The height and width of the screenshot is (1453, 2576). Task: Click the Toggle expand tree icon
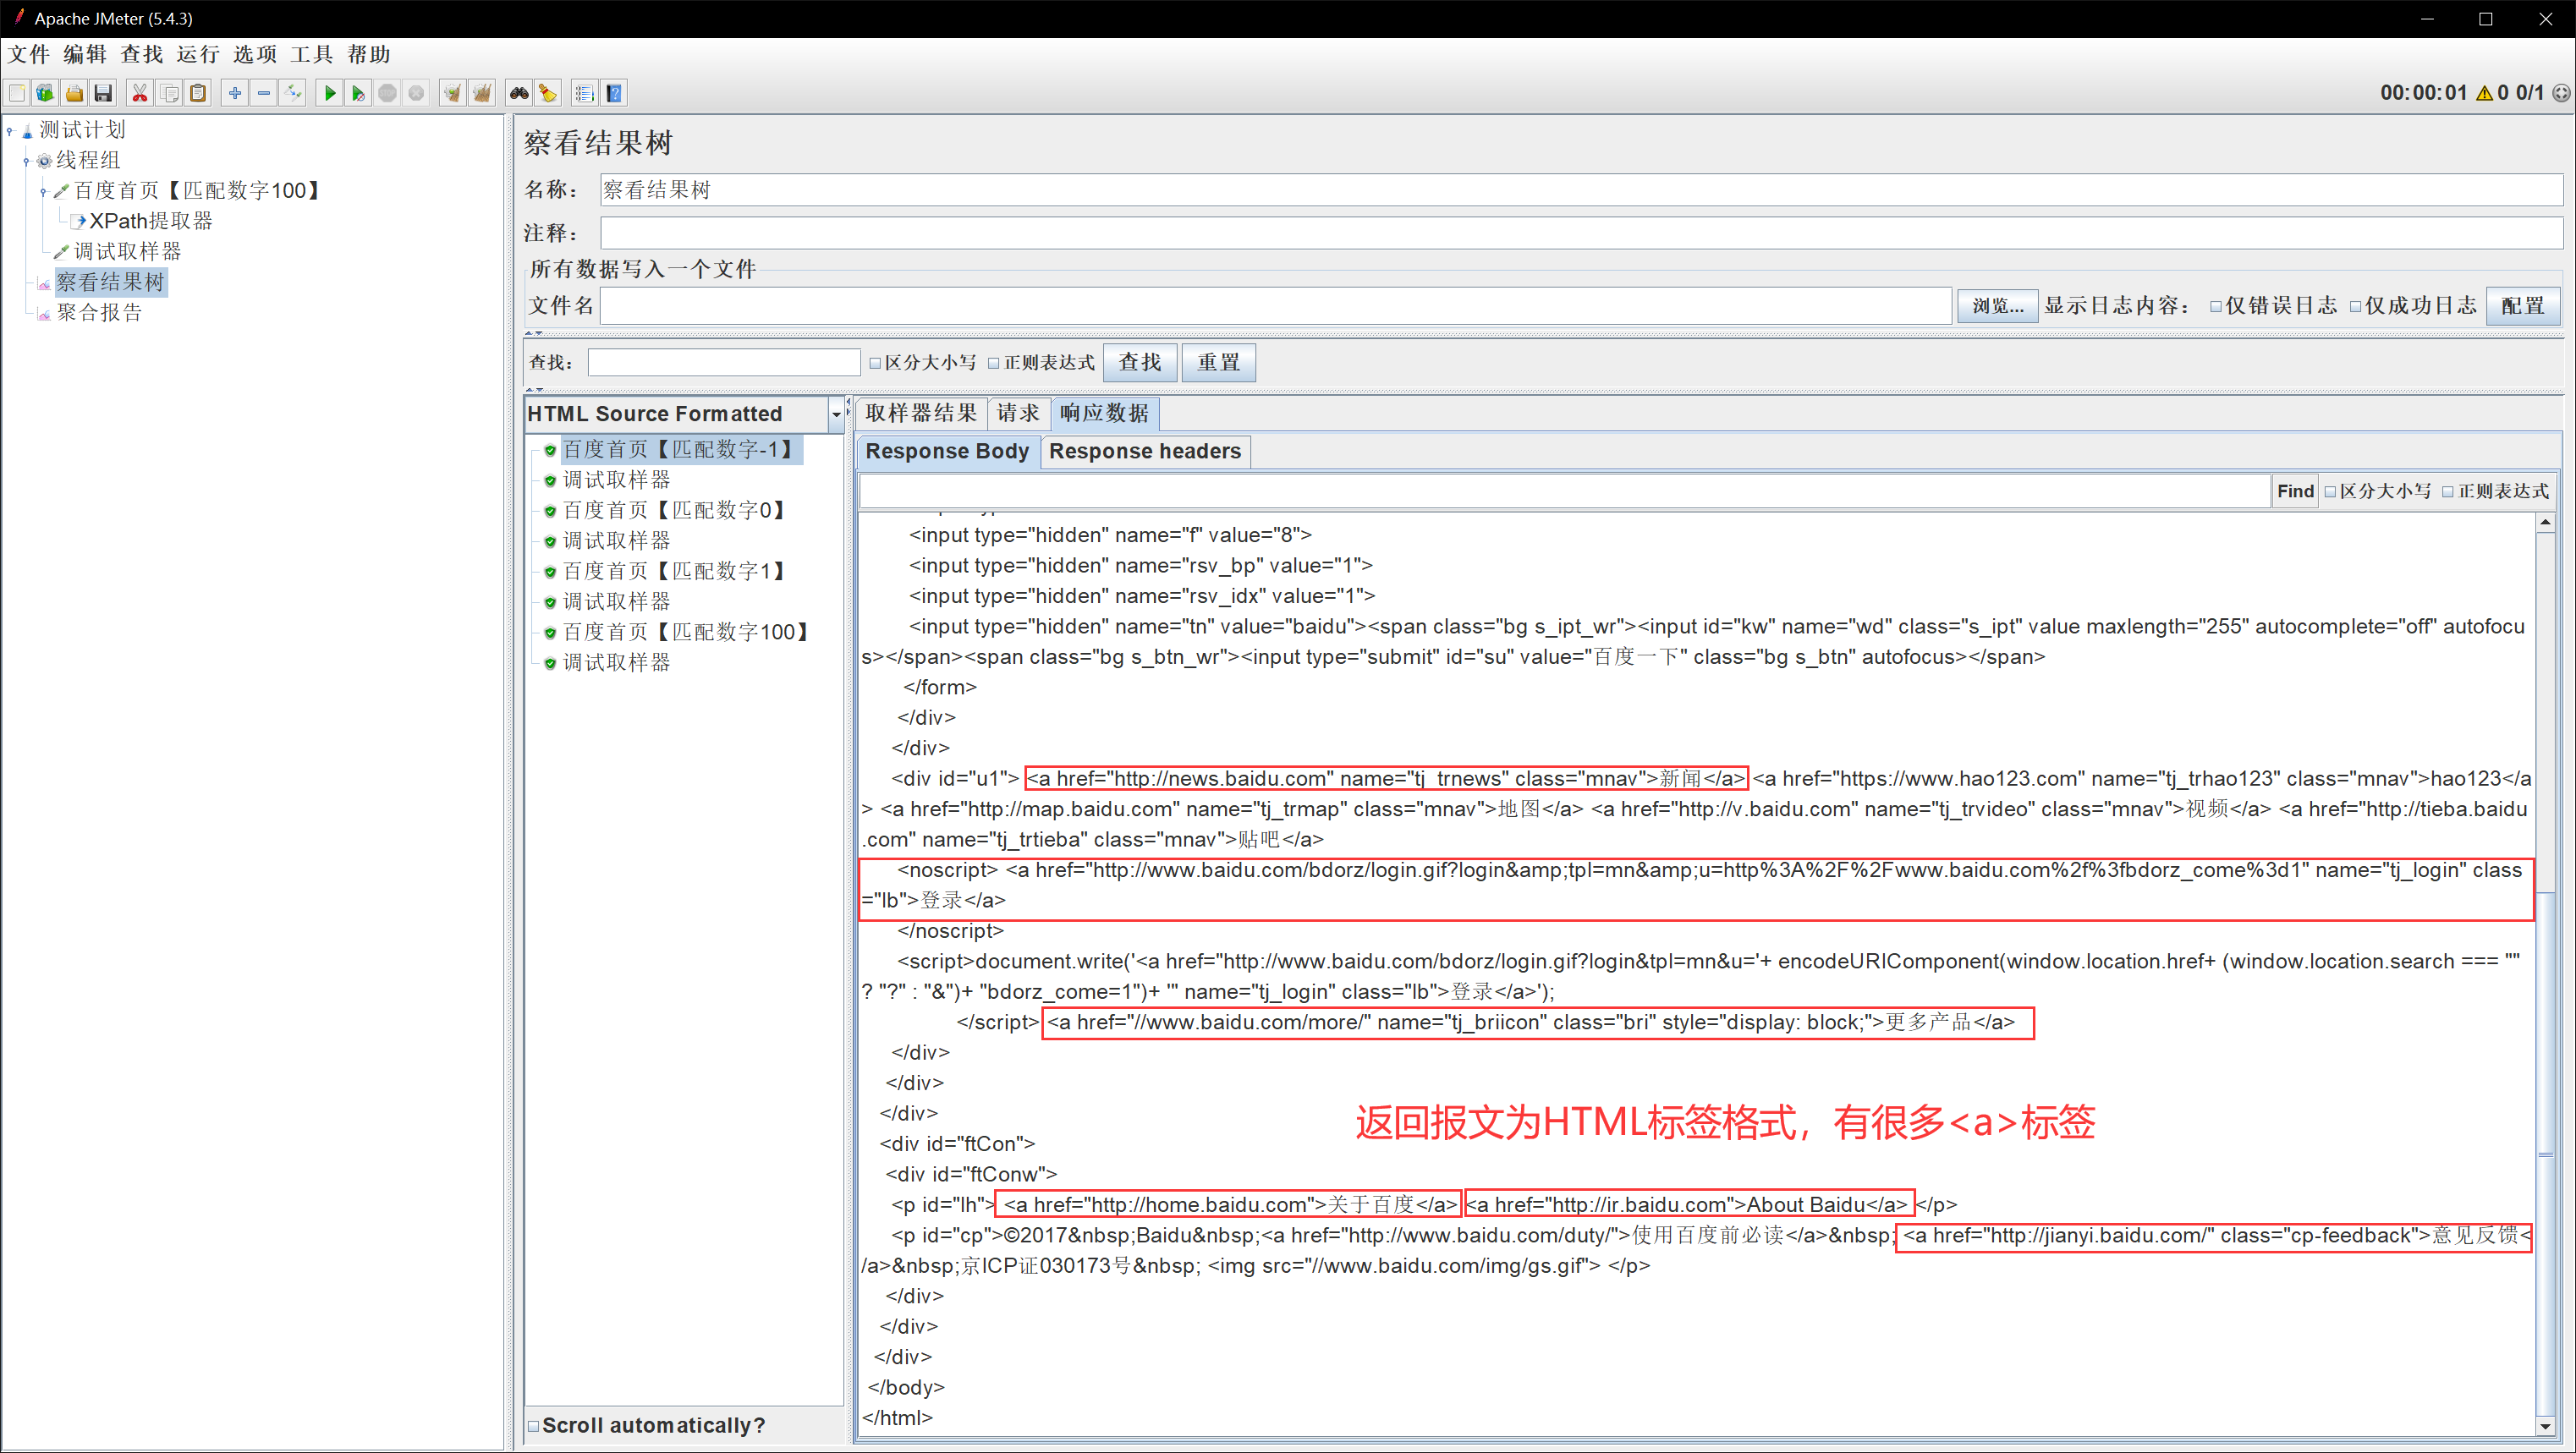click(x=293, y=93)
